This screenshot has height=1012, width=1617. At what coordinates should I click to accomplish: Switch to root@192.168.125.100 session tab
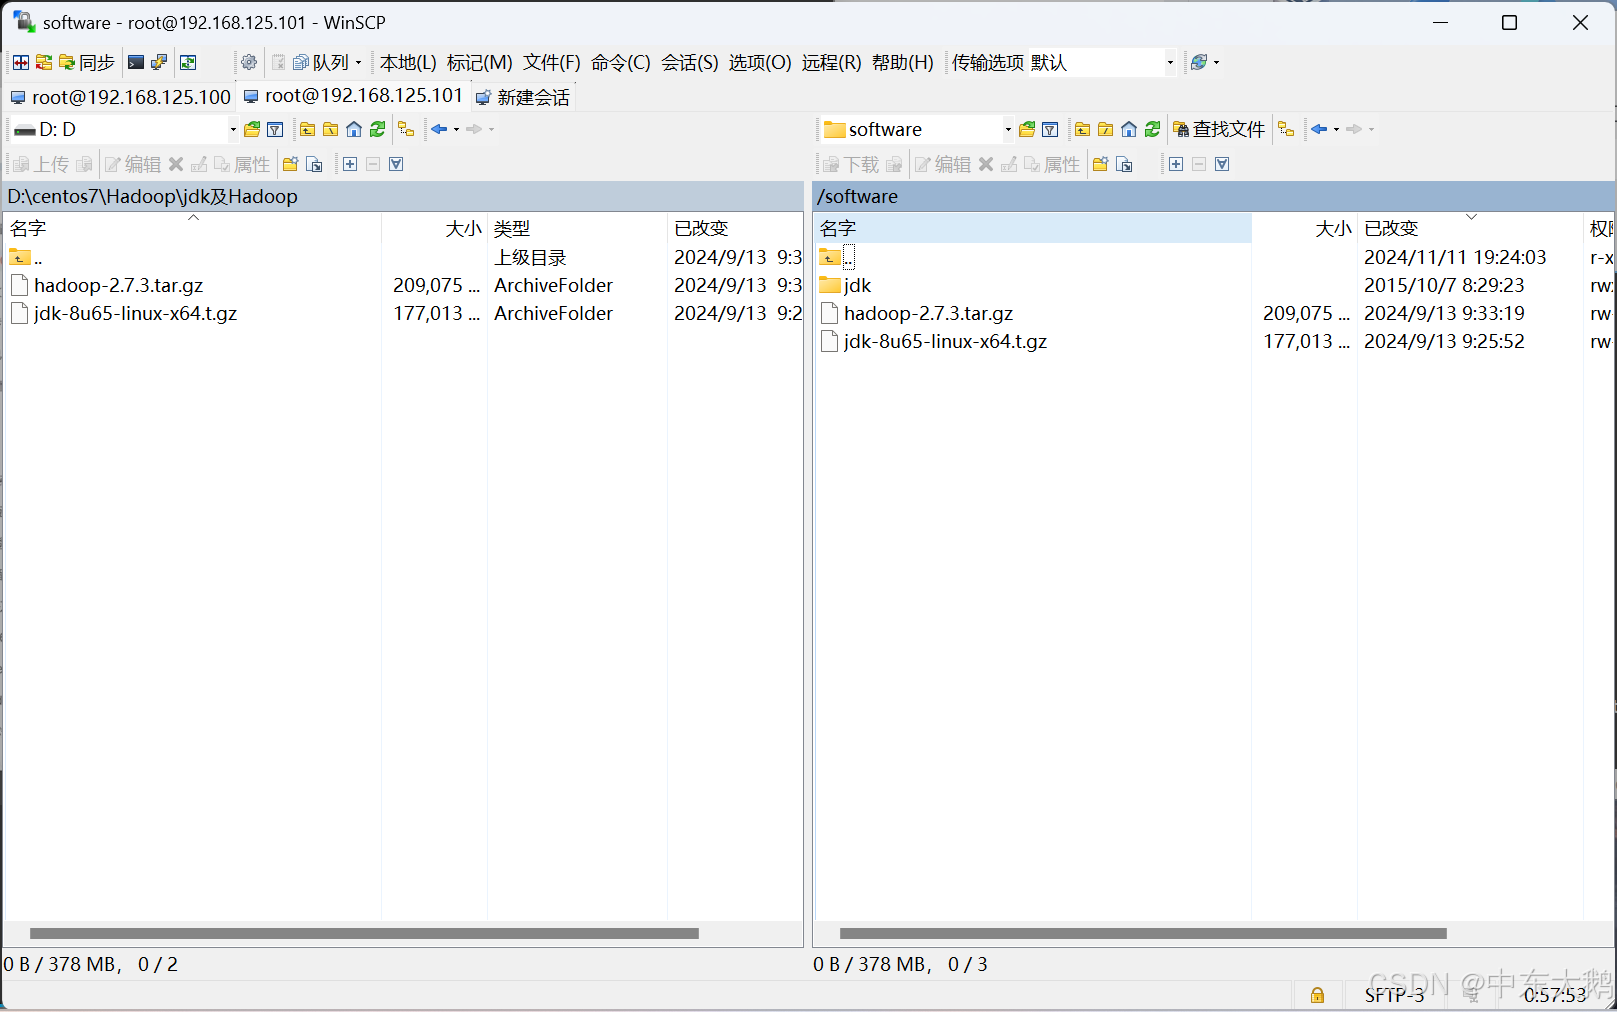click(120, 97)
